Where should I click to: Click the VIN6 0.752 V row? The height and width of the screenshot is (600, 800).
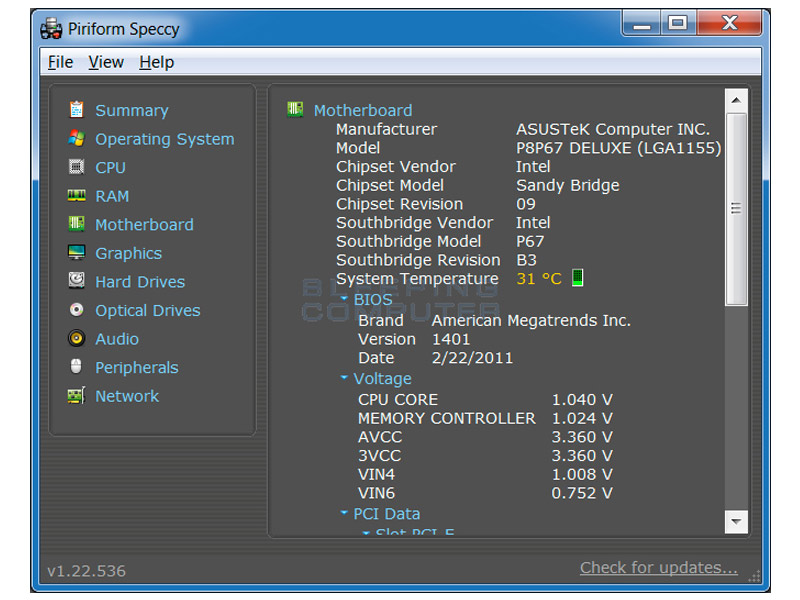point(485,493)
